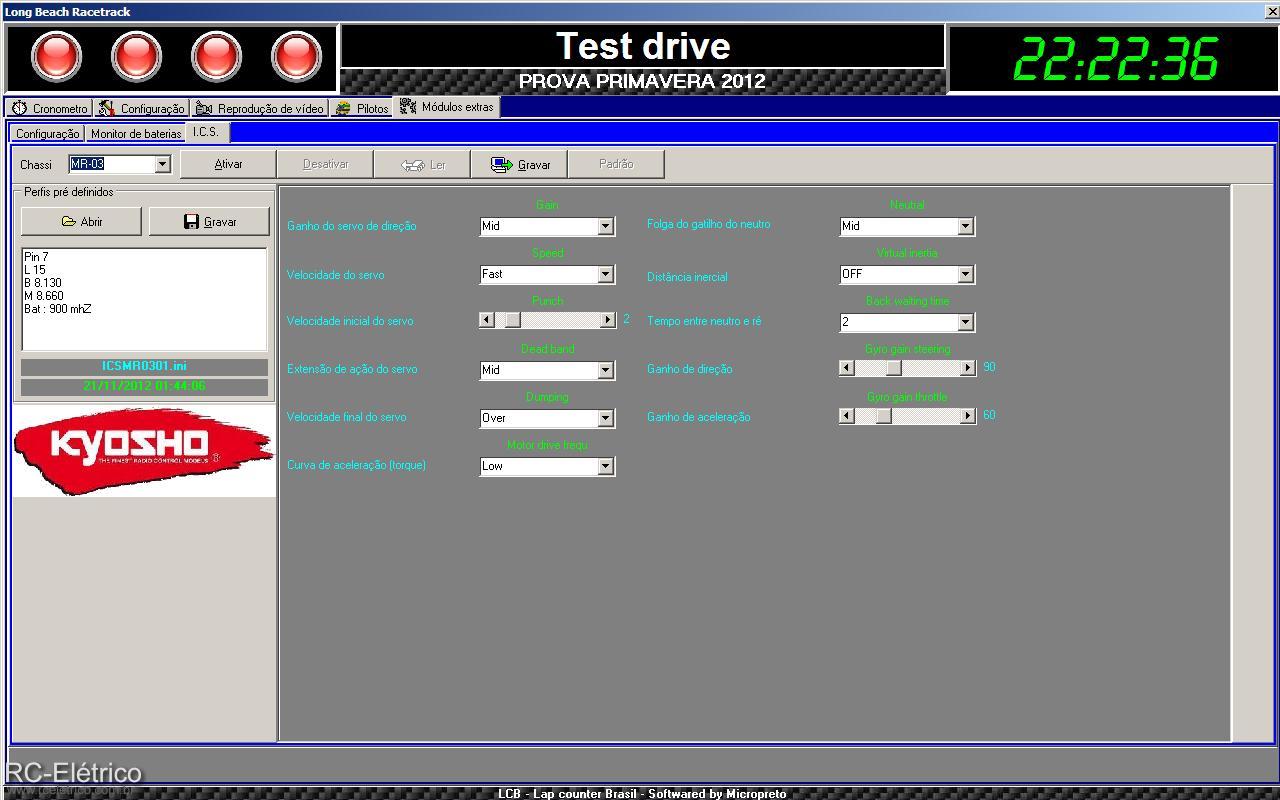Open the Distância inercial dropdown
The height and width of the screenshot is (800, 1280).
(965, 274)
